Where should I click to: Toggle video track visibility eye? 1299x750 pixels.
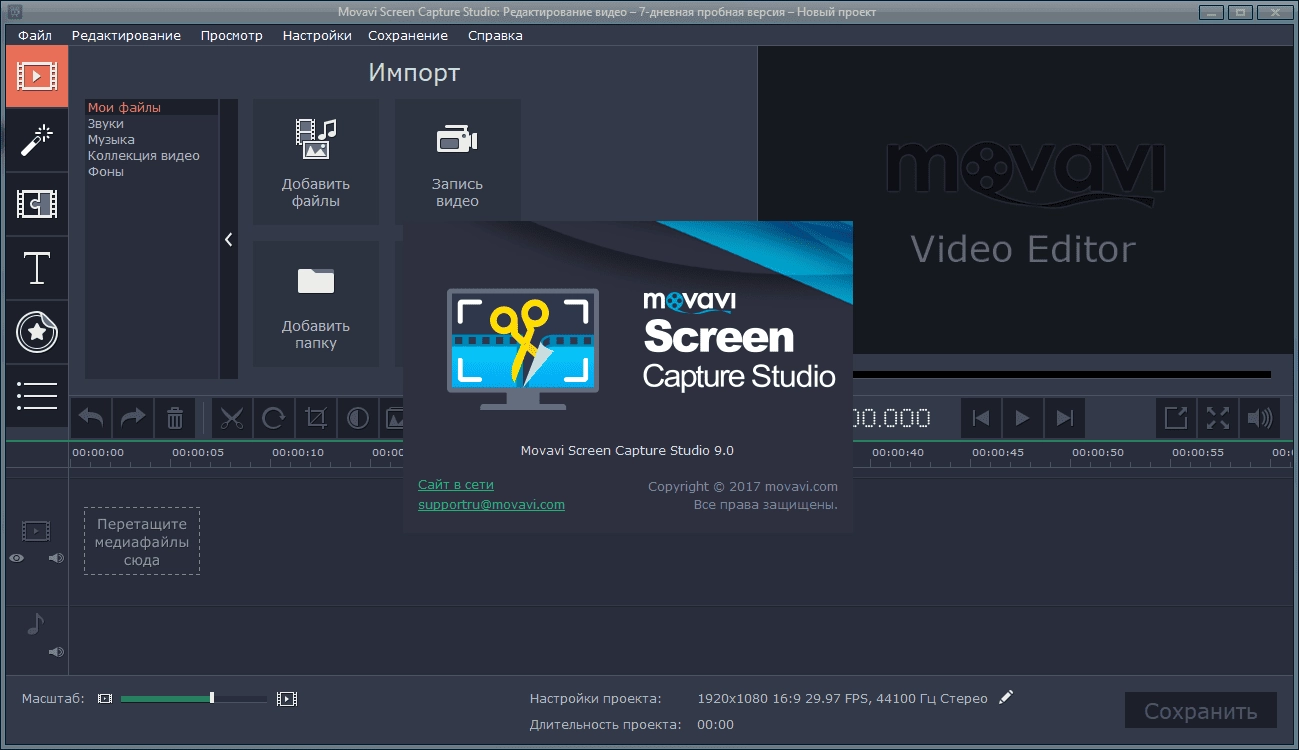click(x=17, y=559)
